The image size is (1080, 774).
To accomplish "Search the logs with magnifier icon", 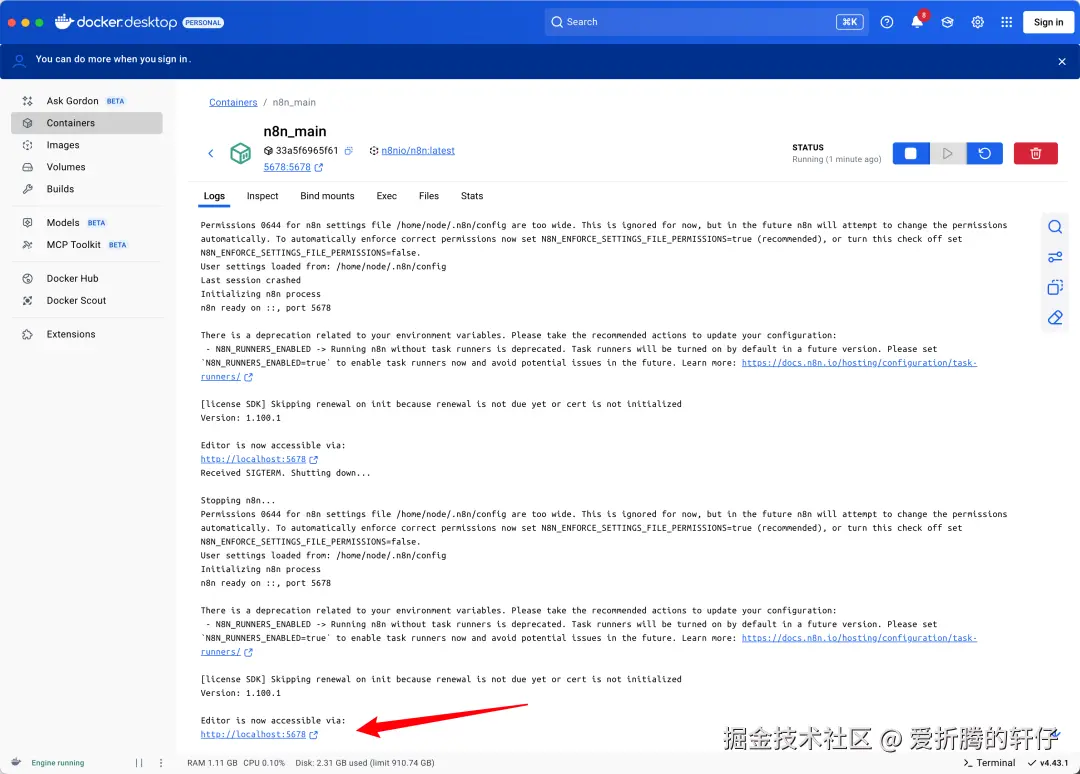I will 1055,227.
